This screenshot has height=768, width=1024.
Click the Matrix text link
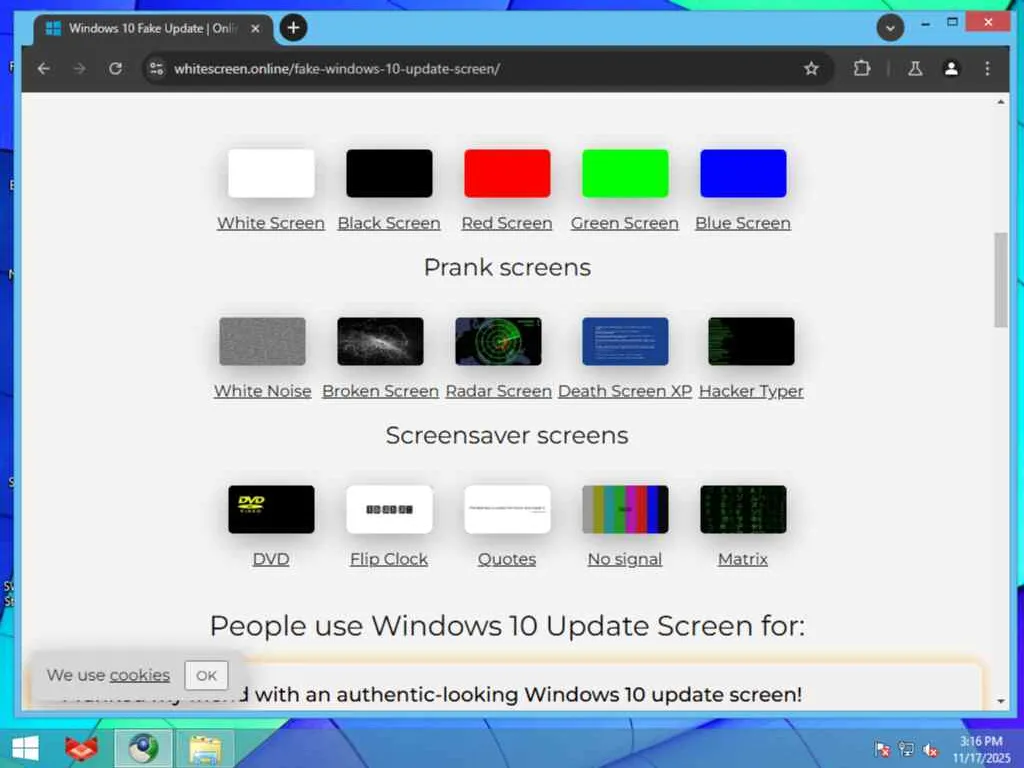tap(743, 559)
